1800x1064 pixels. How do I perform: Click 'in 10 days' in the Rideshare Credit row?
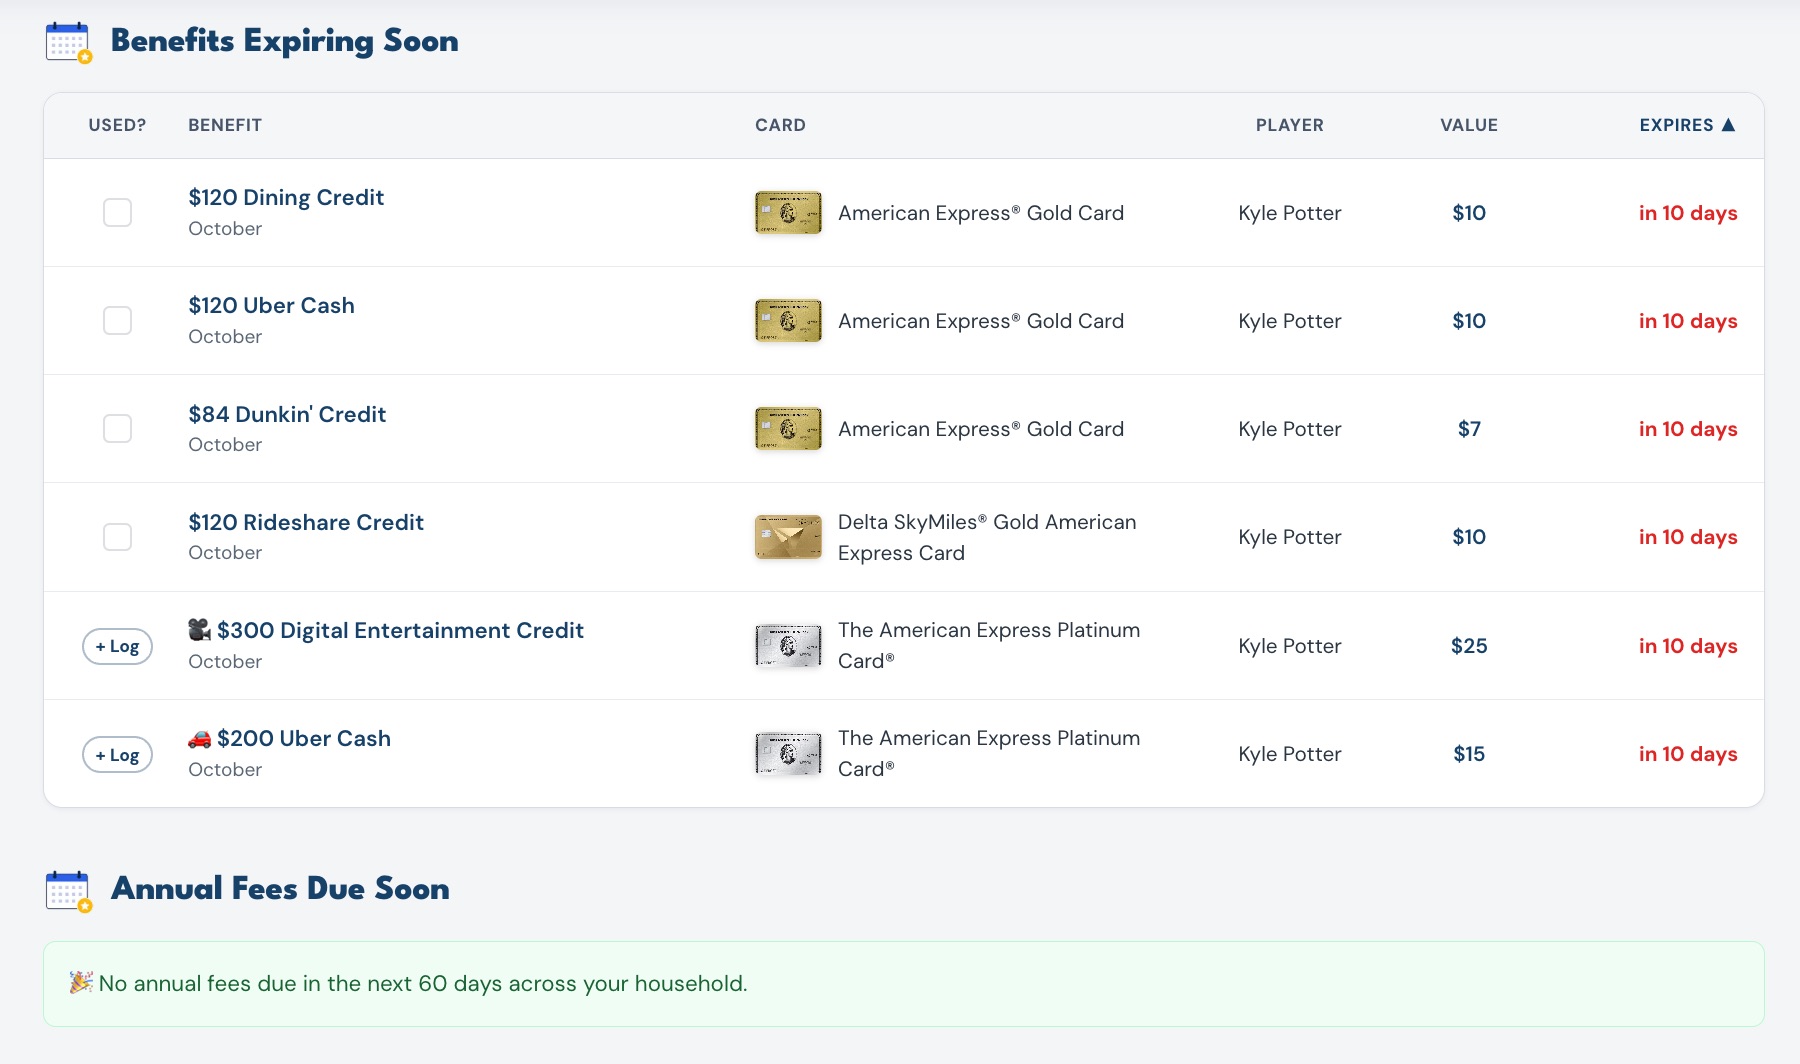click(x=1688, y=537)
